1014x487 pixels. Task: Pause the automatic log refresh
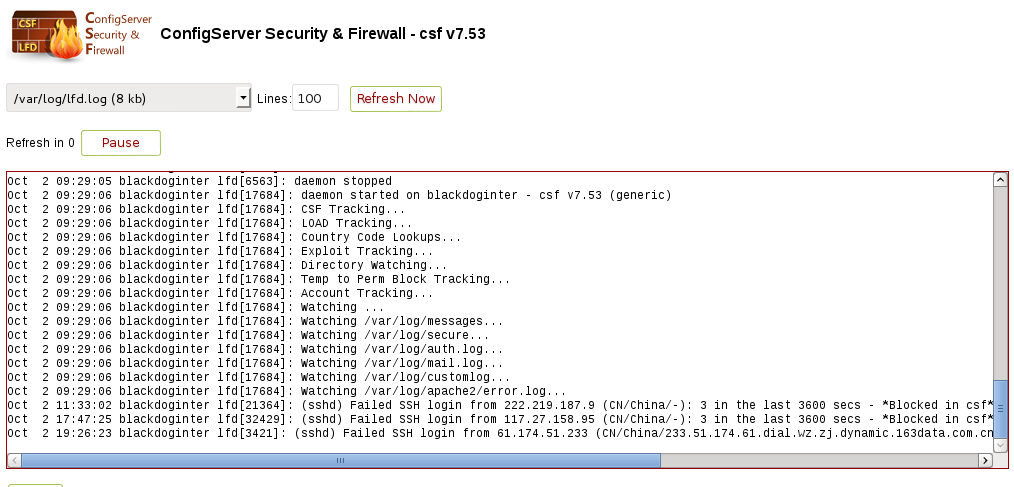[x=121, y=143]
